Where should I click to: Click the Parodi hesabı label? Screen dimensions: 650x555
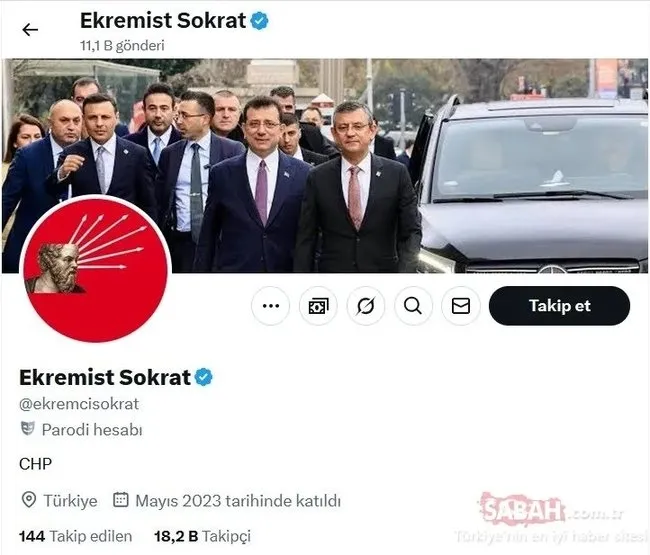pos(92,430)
